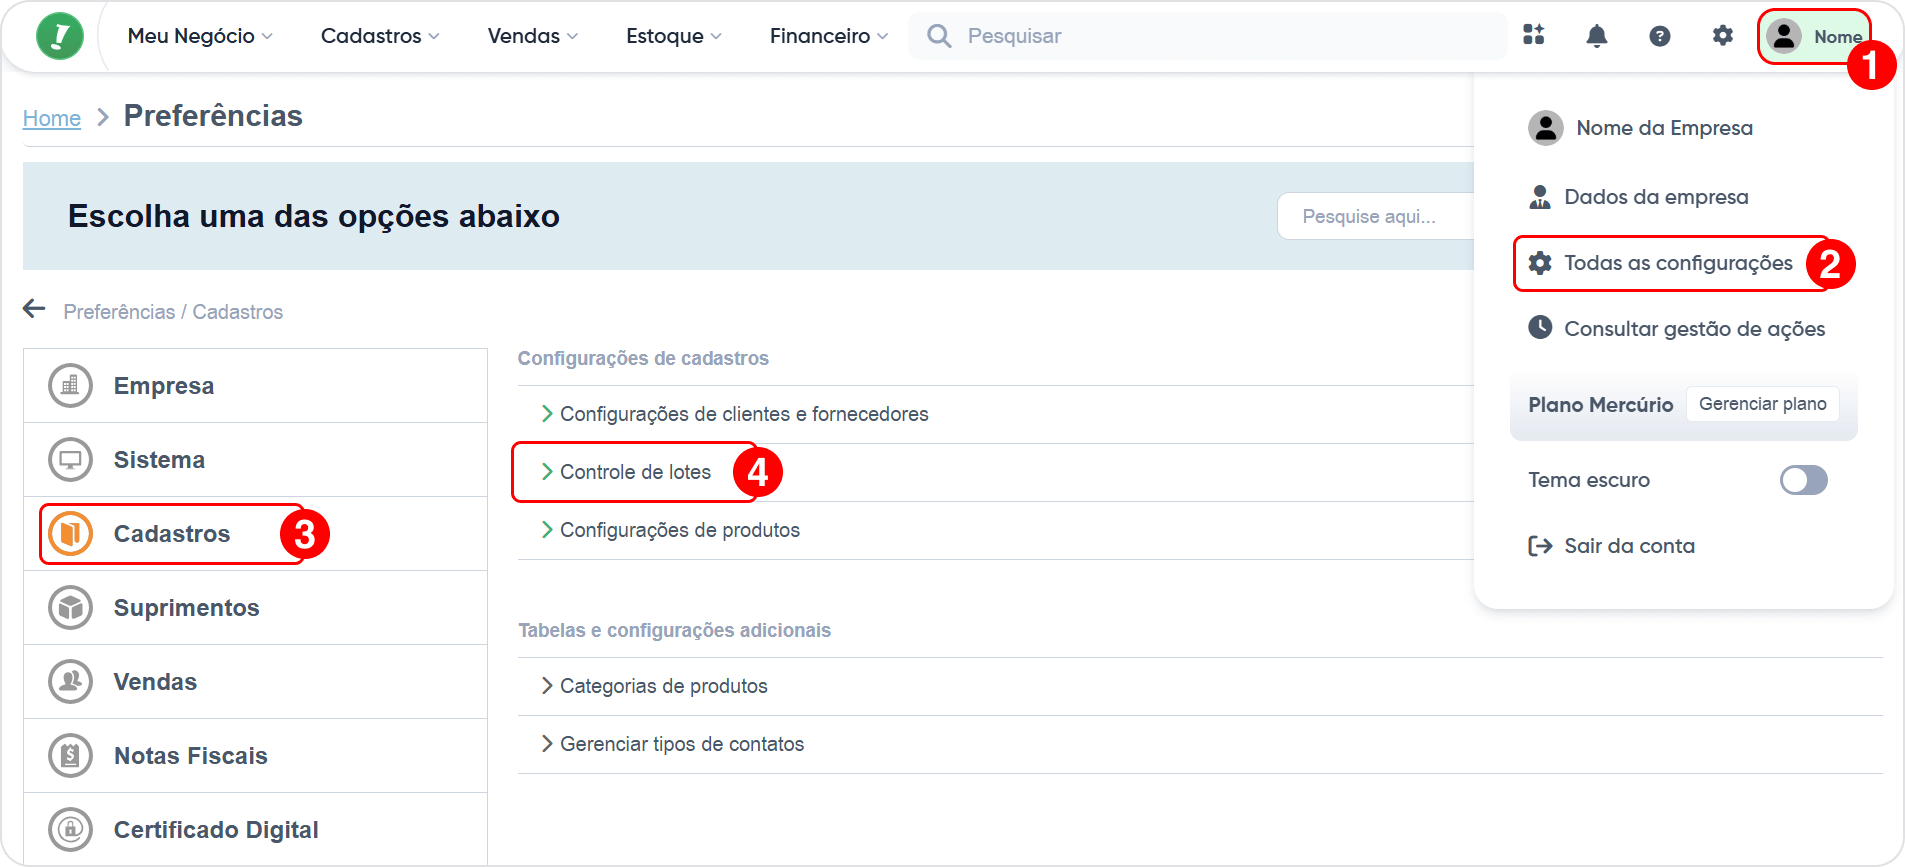The image size is (1905, 867).
Task: Select Vendas in preferences sidebar
Action: [255, 681]
